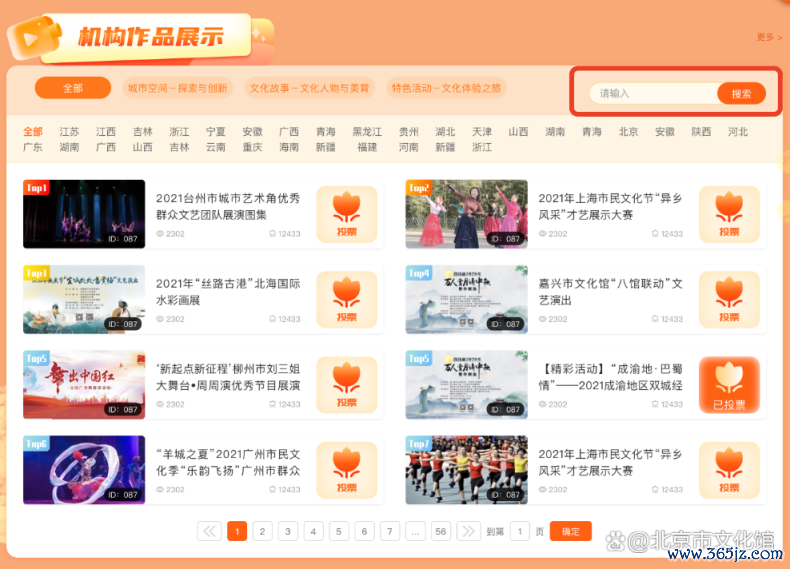
Task: Open the Top7 group dance thumbnail
Action: (467, 470)
